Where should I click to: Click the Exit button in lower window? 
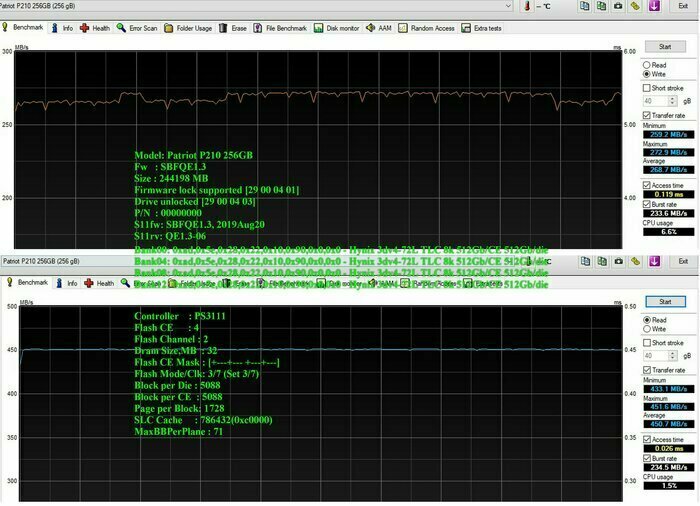pos(683,261)
